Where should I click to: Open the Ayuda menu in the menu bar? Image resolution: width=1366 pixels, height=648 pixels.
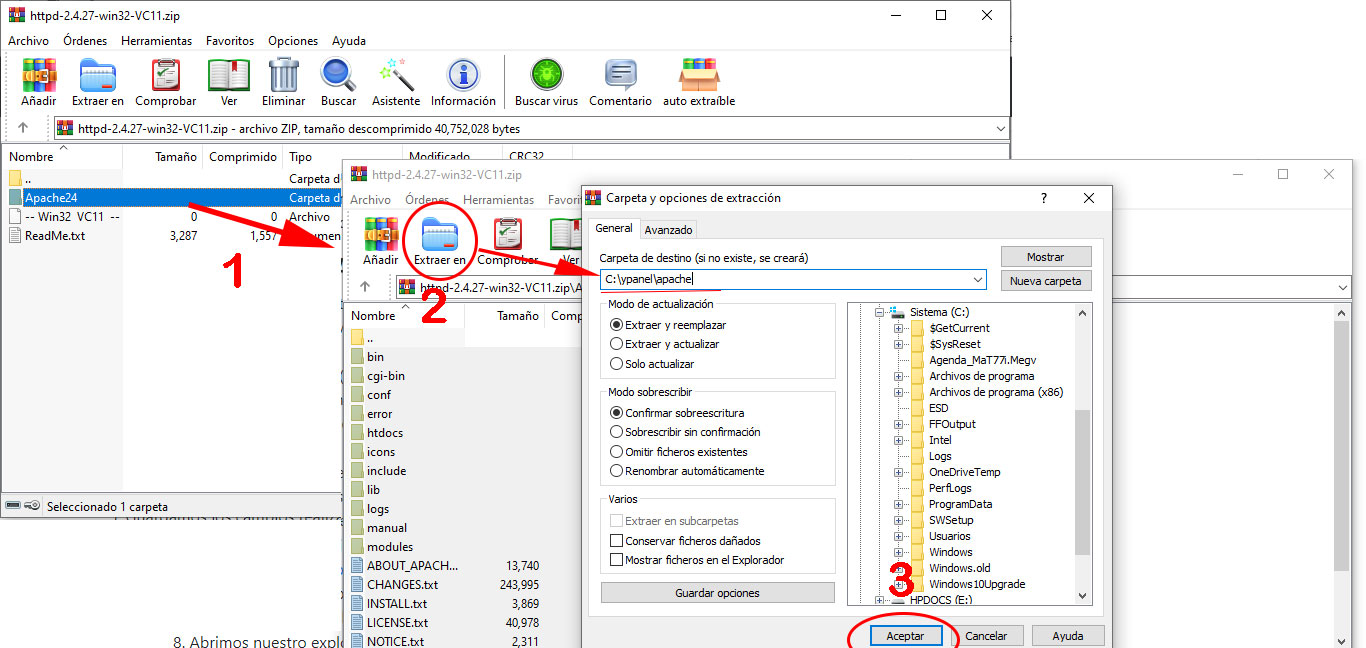349,41
